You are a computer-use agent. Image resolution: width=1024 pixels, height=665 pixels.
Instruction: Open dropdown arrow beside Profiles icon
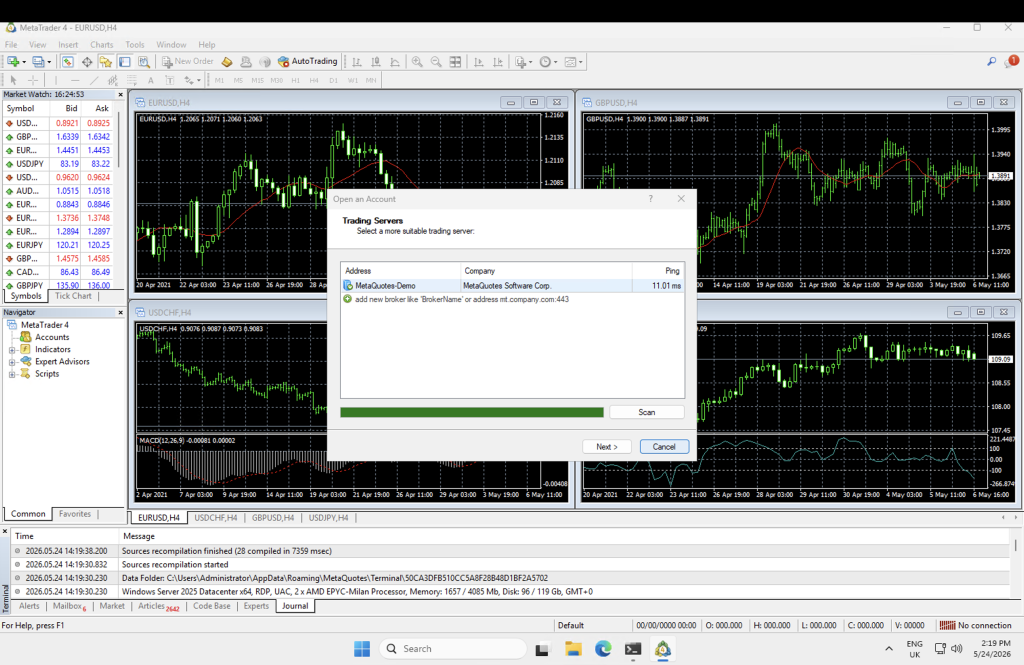click(x=49, y=62)
